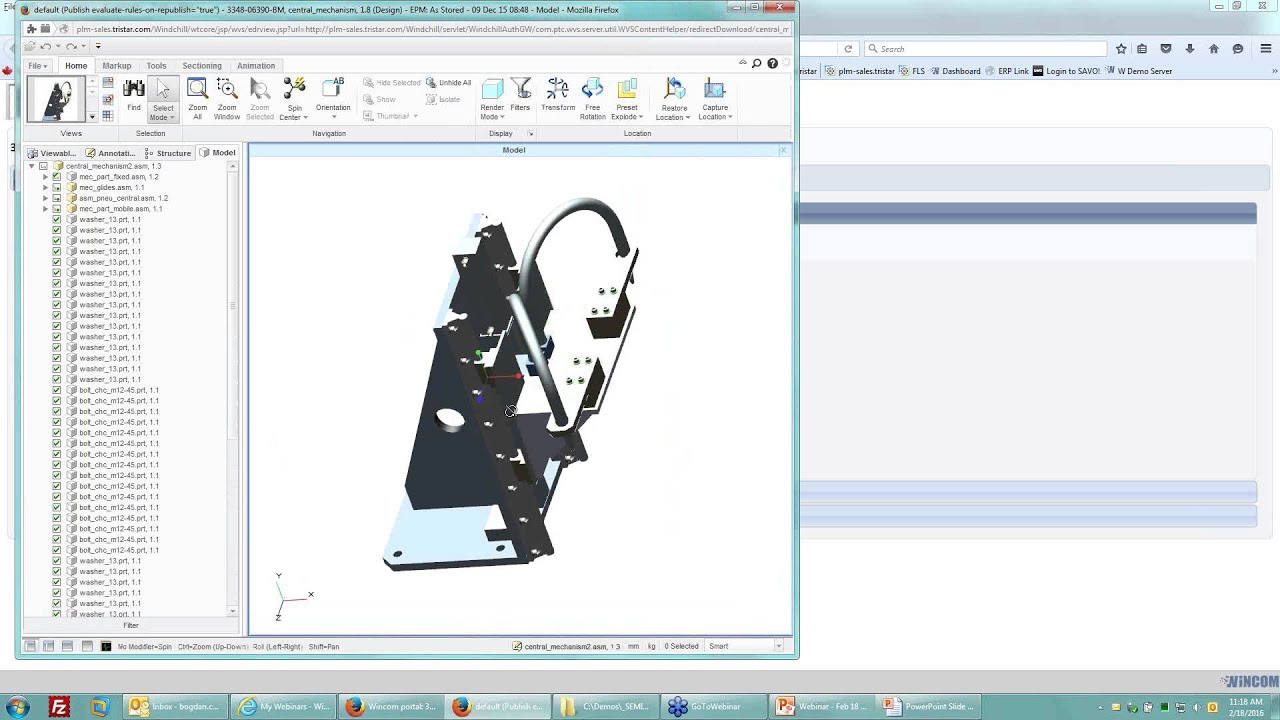The height and width of the screenshot is (720, 1280).
Task: Click the Capture Location icon
Action: click(715, 90)
